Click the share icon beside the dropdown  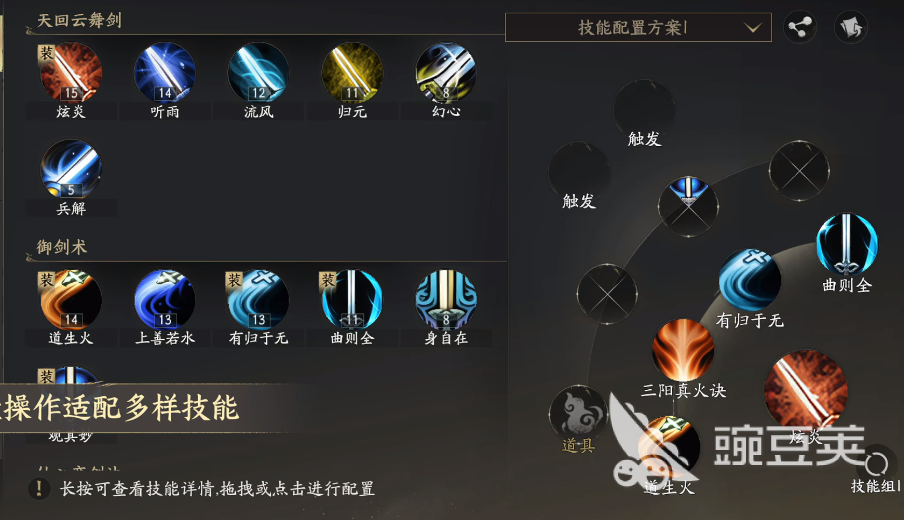(800, 27)
